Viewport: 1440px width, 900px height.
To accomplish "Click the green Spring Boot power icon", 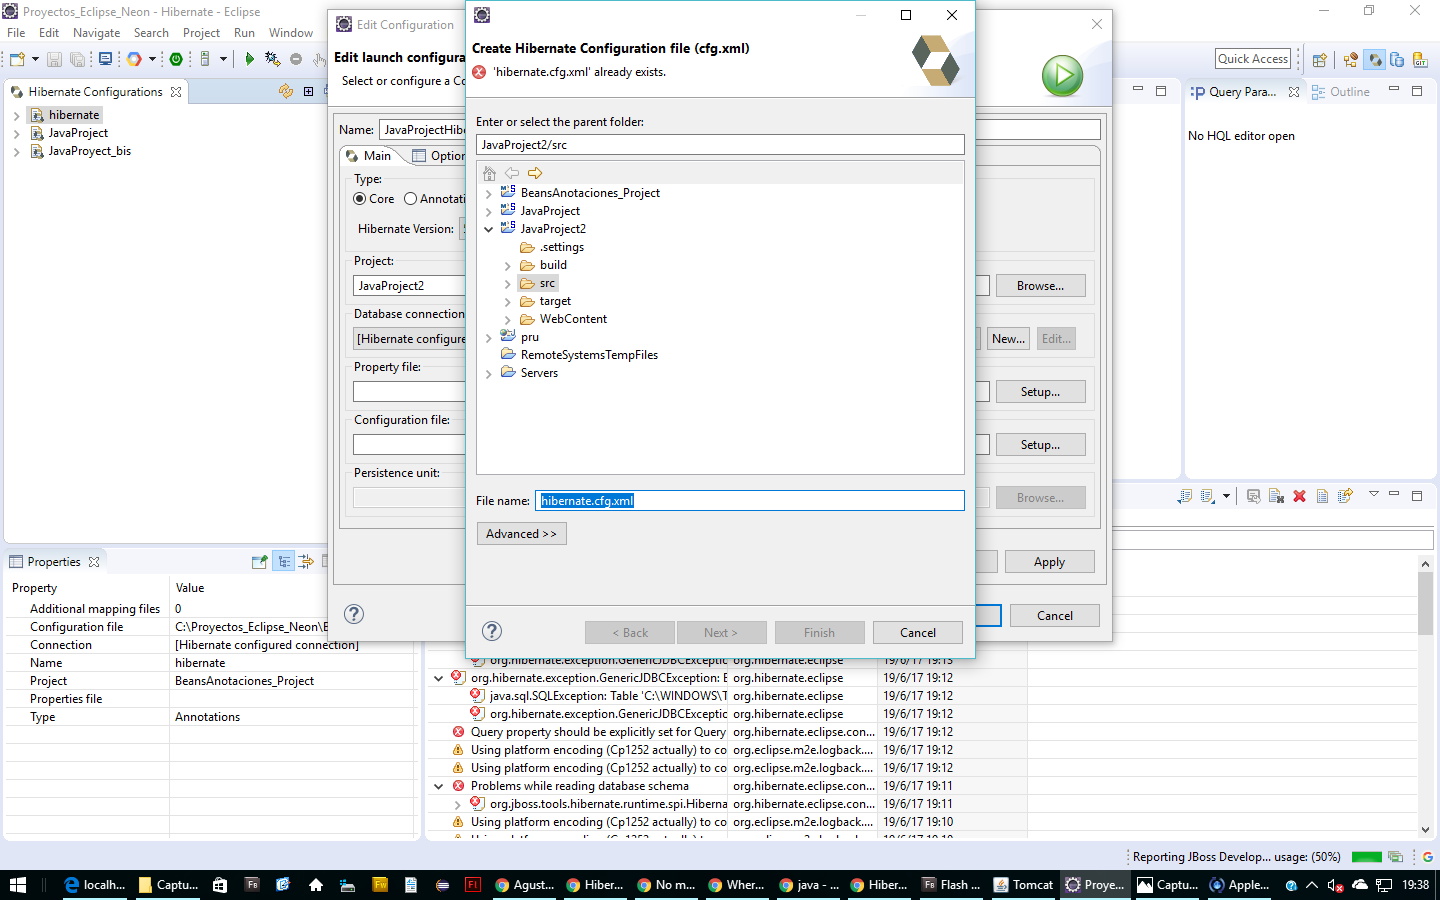I will (x=176, y=59).
